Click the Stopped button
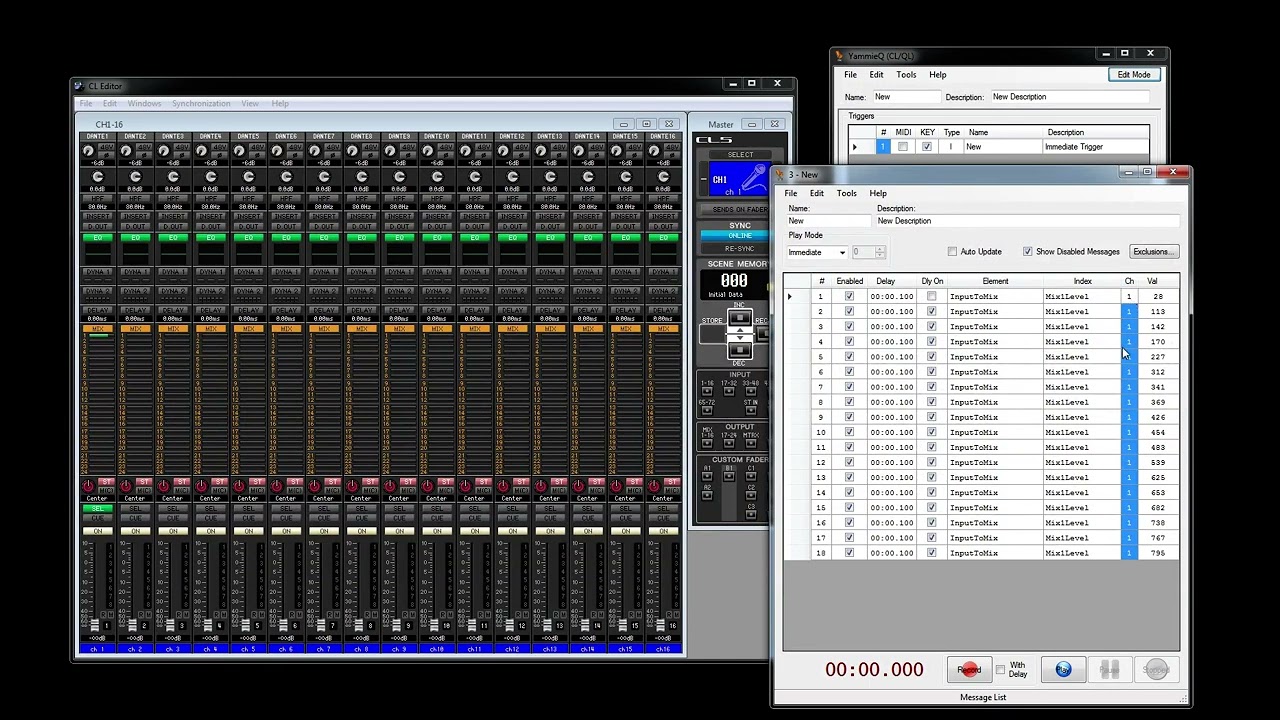Screen dimensions: 1280x720 pos(1156,670)
